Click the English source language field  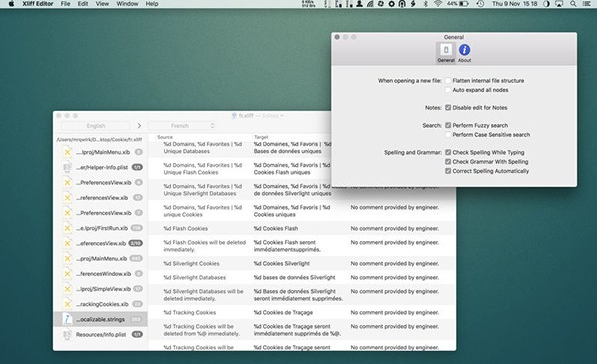tap(96, 126)
